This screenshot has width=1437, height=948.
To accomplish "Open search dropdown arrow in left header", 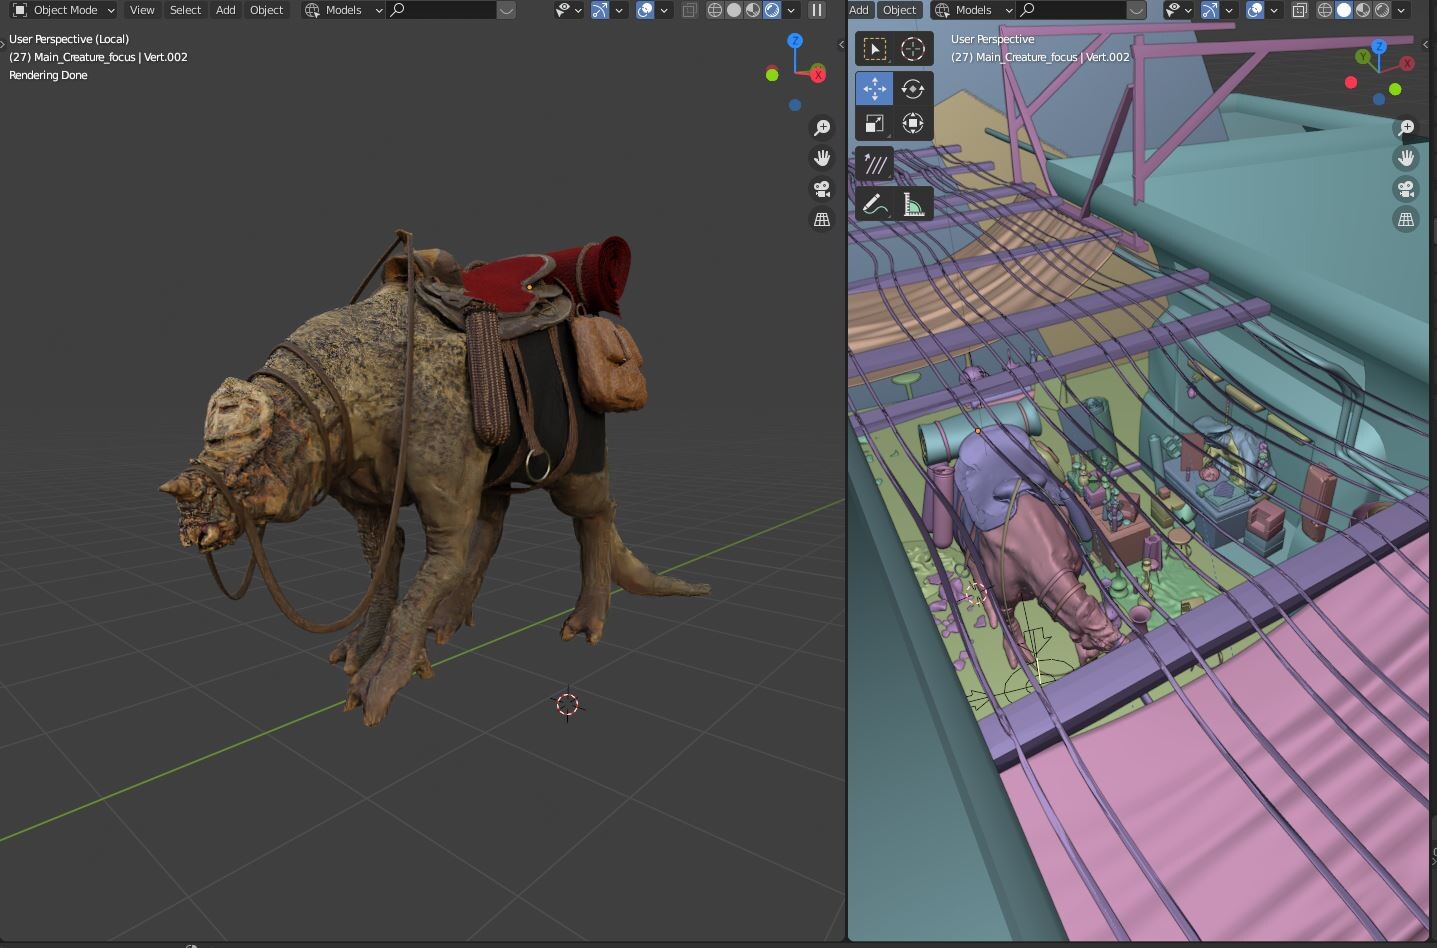I will (x=507, y=10).
